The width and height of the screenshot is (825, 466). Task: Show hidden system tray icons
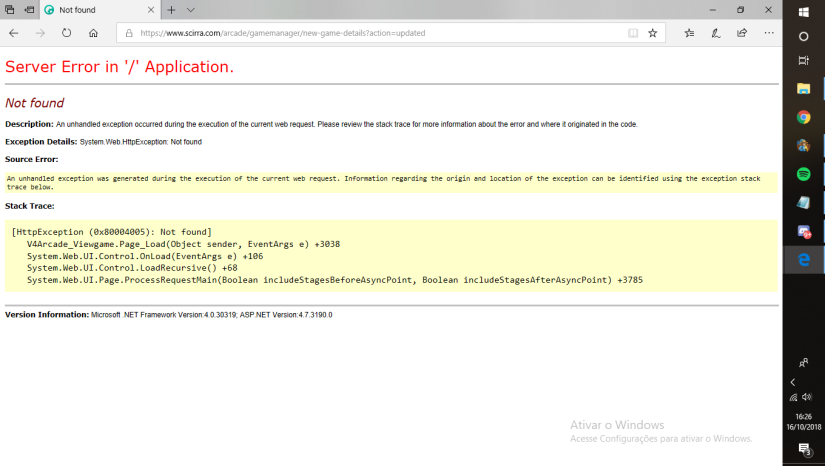(x=793, y=382)
